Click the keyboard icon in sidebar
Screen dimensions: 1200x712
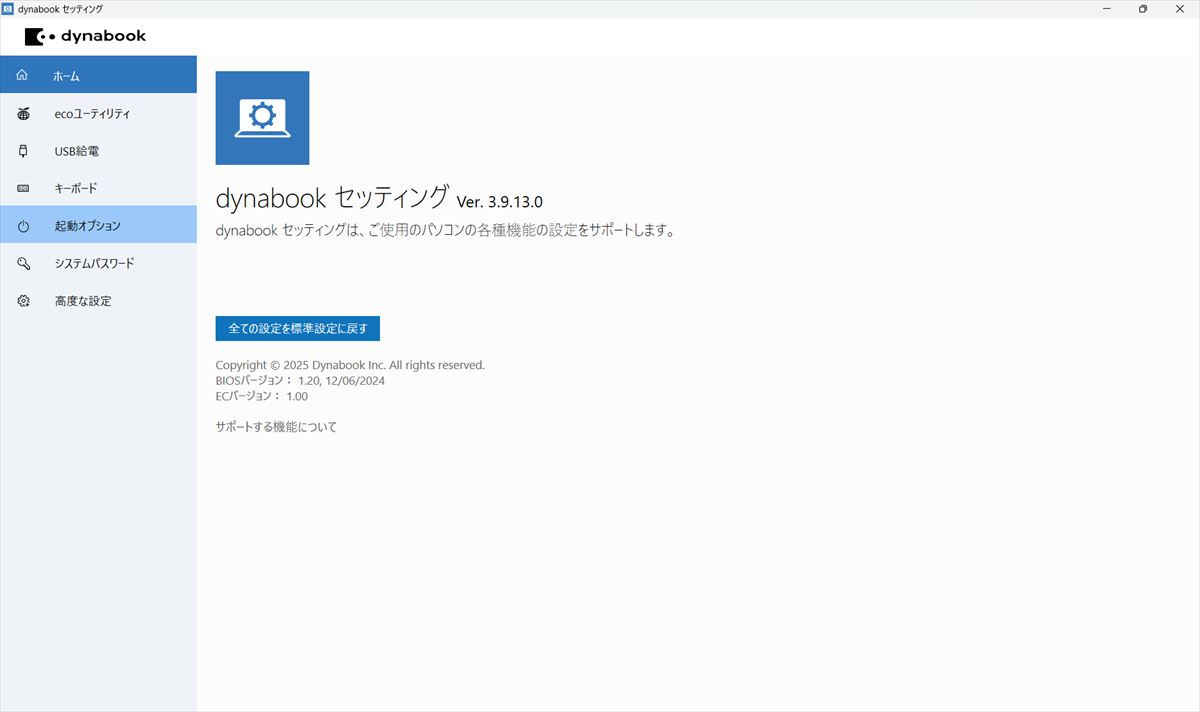tap(23, 188)
